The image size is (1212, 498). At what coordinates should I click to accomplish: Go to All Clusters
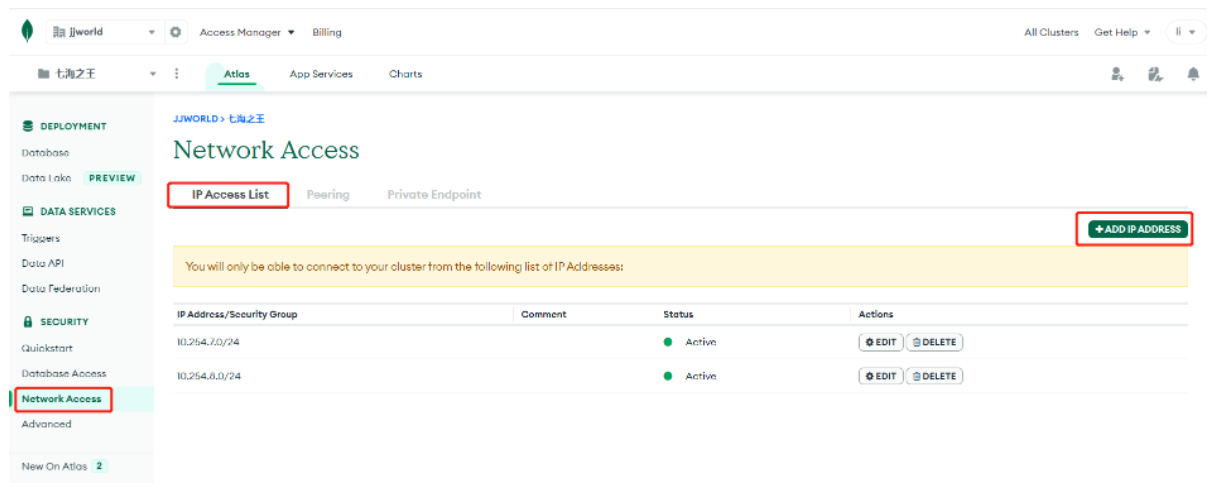click(1051, 32)
